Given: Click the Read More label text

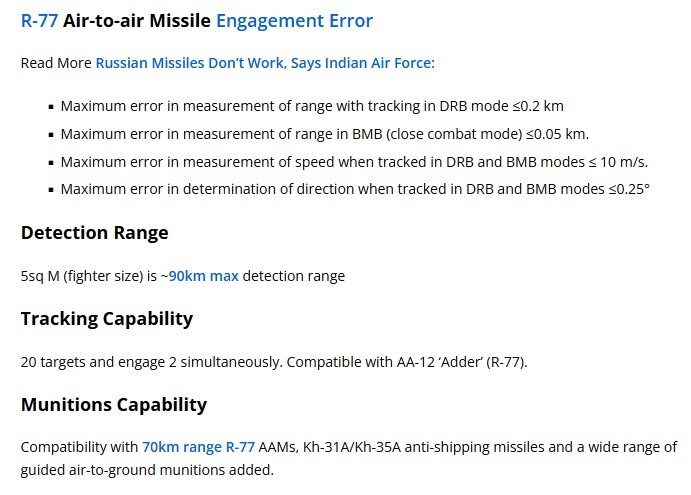Looking at the screenshot, I should click(x=56, y=63).
